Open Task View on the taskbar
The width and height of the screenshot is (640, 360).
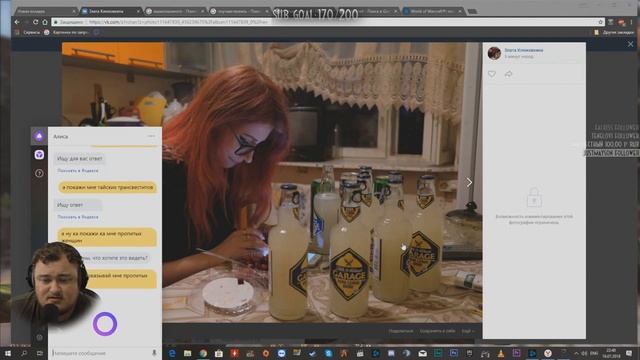pyautogui.click(x=40, y=353)
